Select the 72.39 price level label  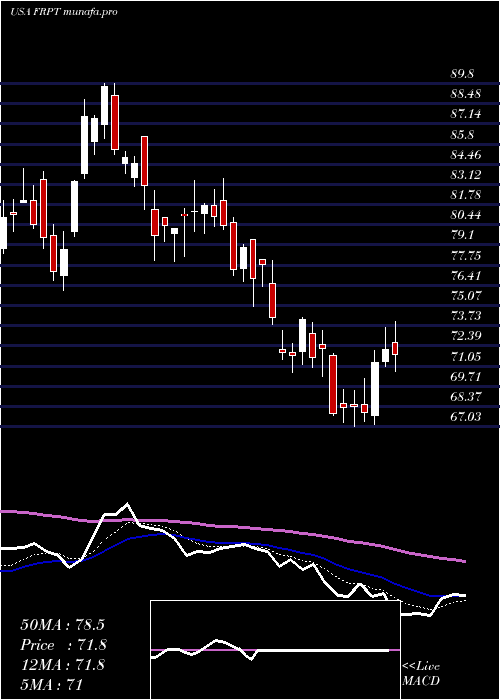pos(466,336)
